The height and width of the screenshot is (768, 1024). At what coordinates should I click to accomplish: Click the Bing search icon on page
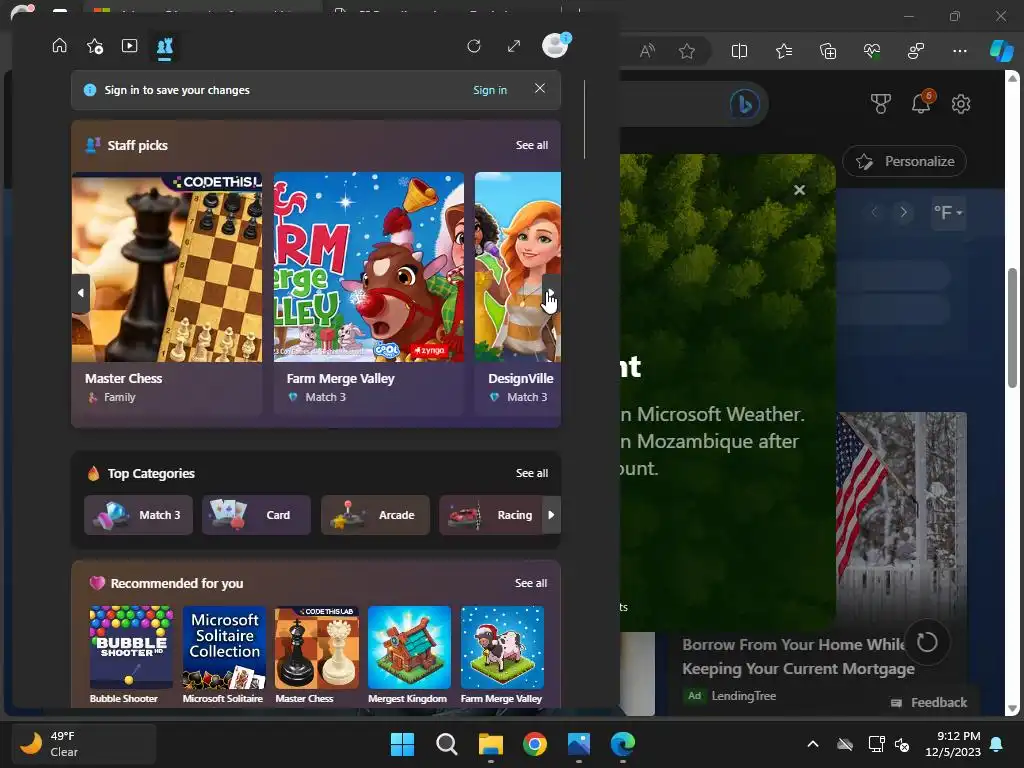coord(744,104)
